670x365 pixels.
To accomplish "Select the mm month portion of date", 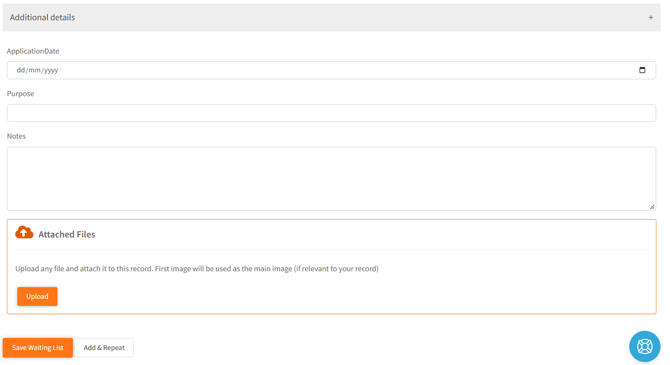I will (x=34, y=70).
